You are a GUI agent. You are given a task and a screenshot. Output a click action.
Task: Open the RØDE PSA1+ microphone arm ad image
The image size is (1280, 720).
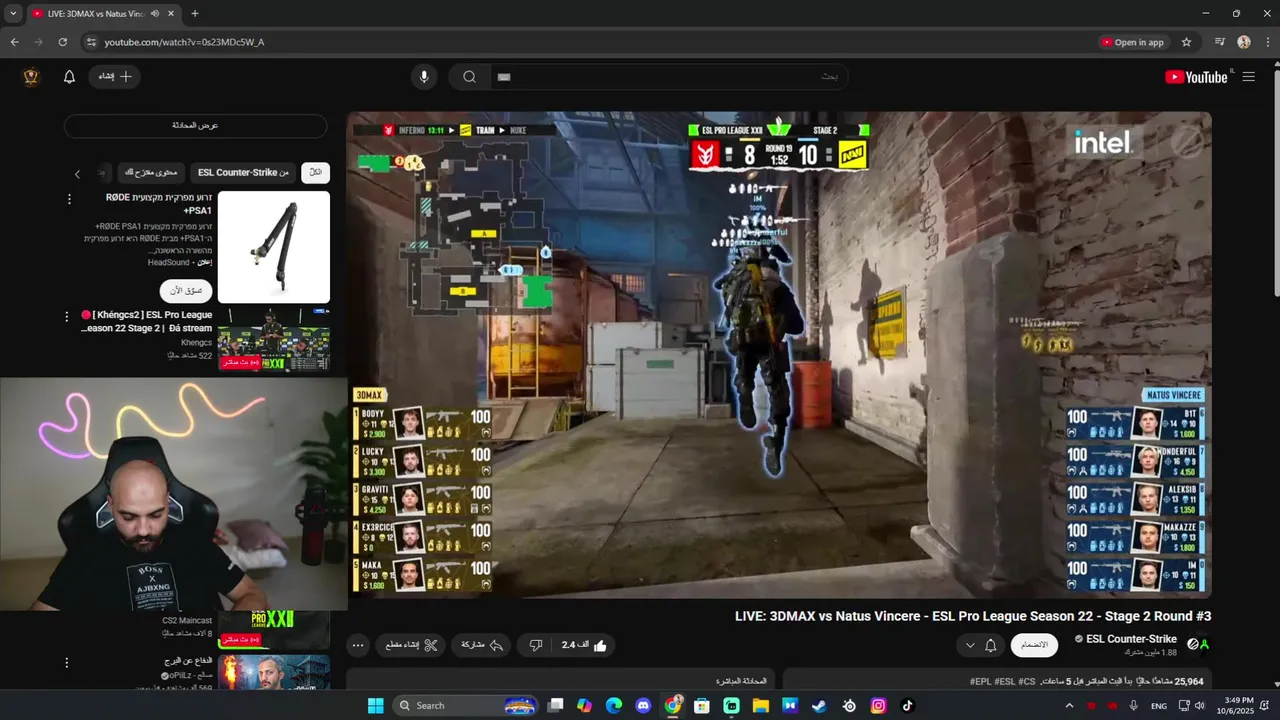[x=274, y=247]
